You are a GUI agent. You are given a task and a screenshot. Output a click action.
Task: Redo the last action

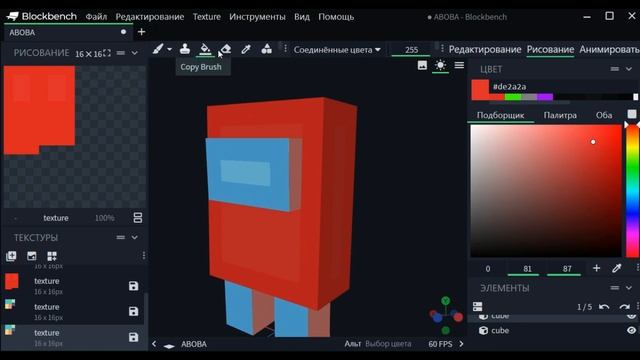point(624,307)
